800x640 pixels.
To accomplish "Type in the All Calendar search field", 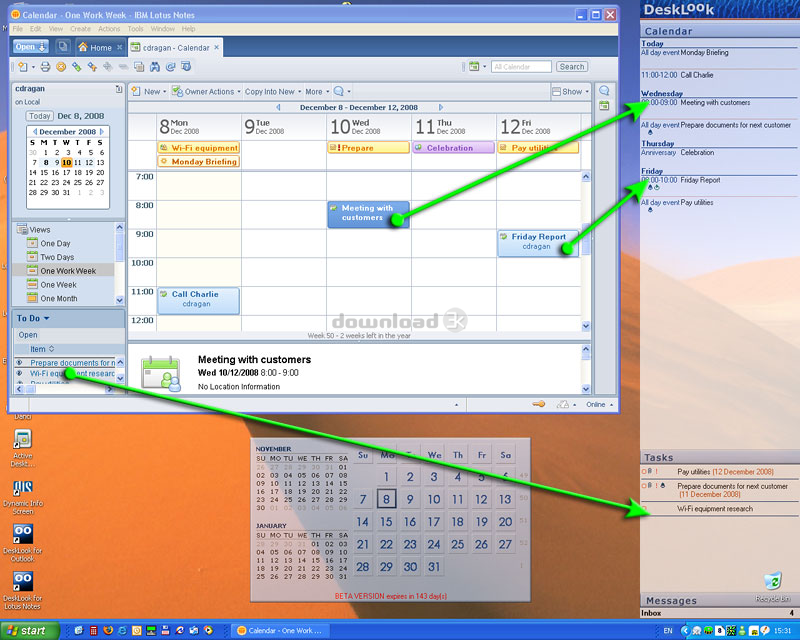I will click(x=521, y=67).
